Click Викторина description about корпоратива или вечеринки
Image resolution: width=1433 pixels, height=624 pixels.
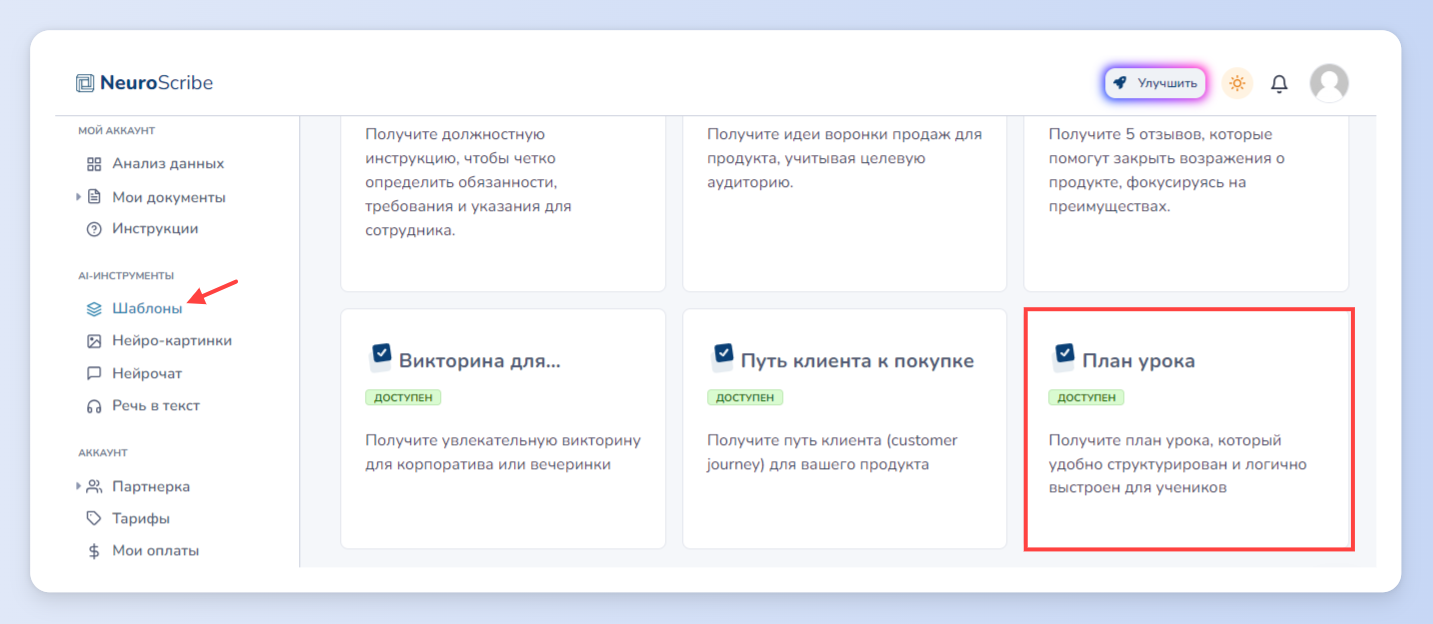click(x=503, y=452)
